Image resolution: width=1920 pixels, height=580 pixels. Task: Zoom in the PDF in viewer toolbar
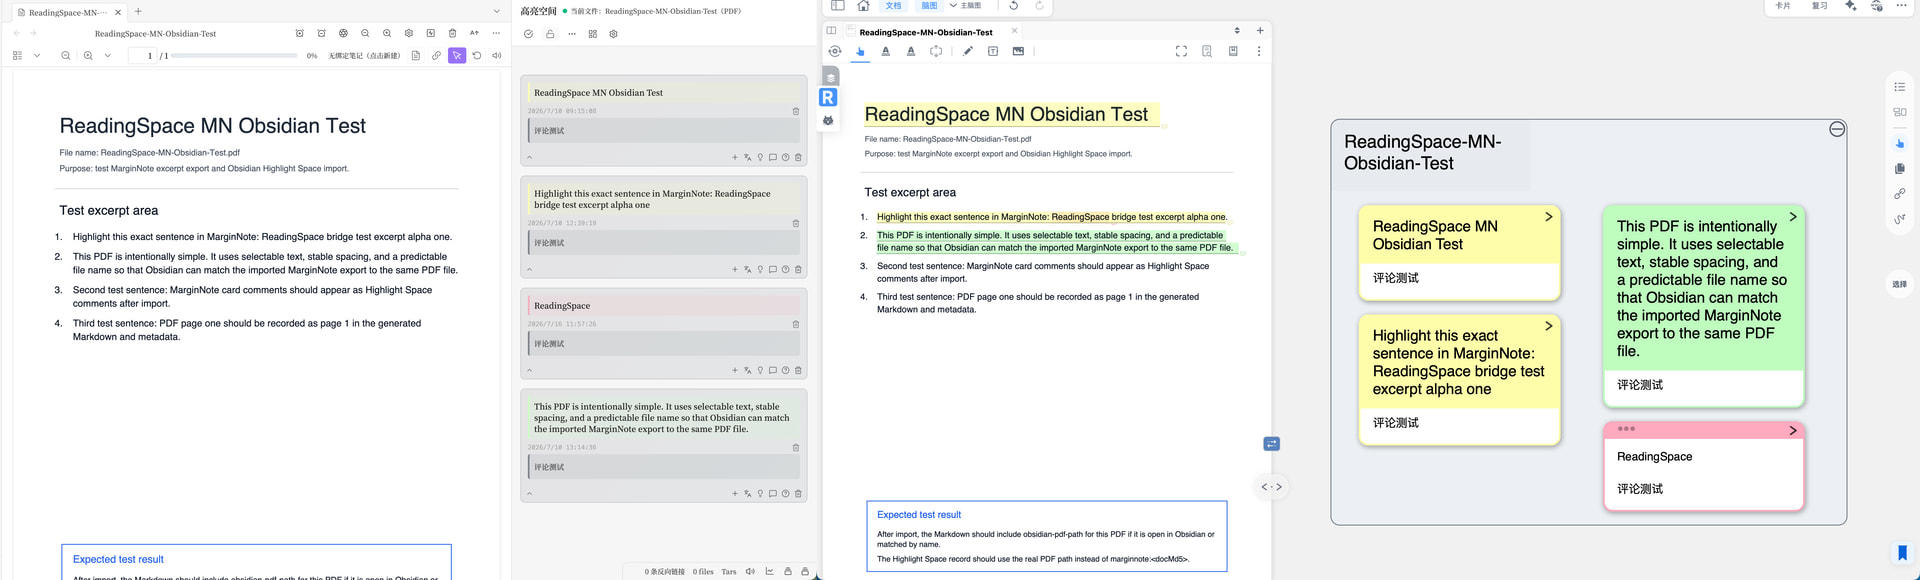[x=88, y=56]
